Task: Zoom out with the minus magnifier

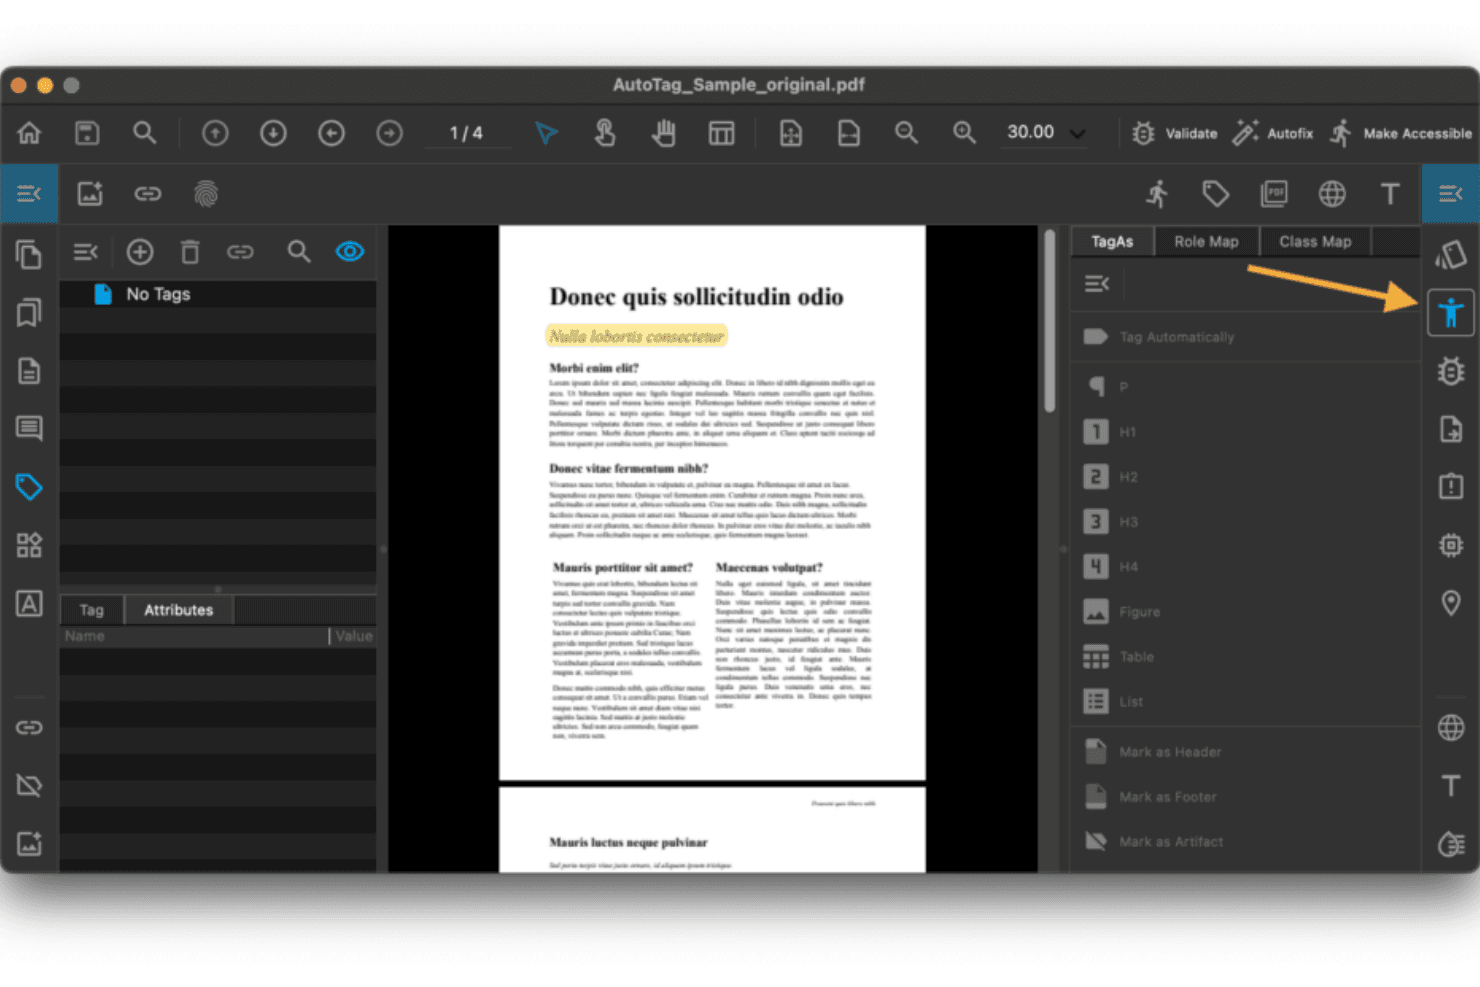Action: [906, 133]
